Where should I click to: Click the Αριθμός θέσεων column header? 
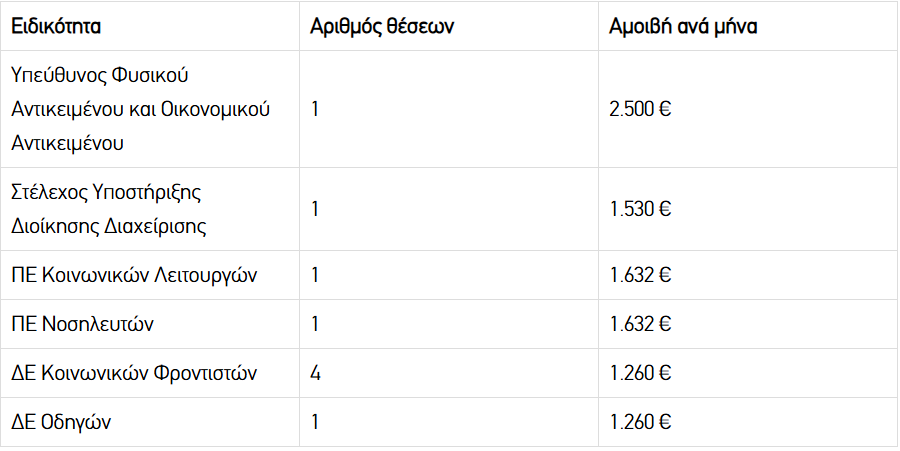(x=449, y=26)
